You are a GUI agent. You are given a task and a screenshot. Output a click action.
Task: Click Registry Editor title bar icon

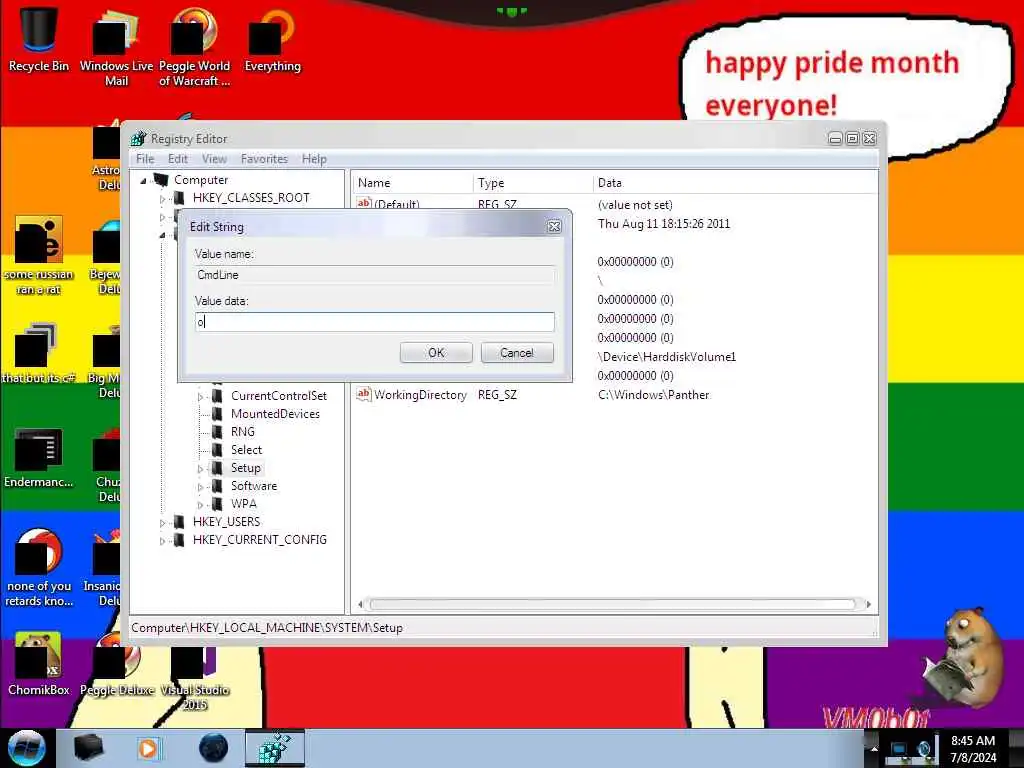click(138, 138)
